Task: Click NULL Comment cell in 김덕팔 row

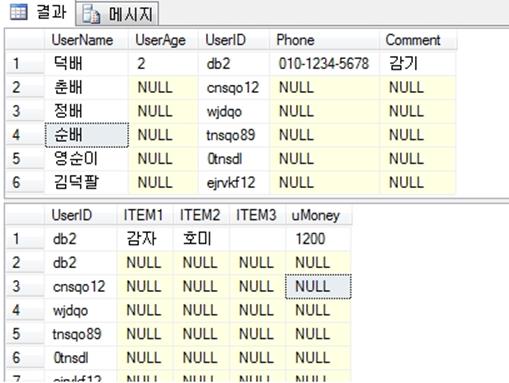Action: 418,182
